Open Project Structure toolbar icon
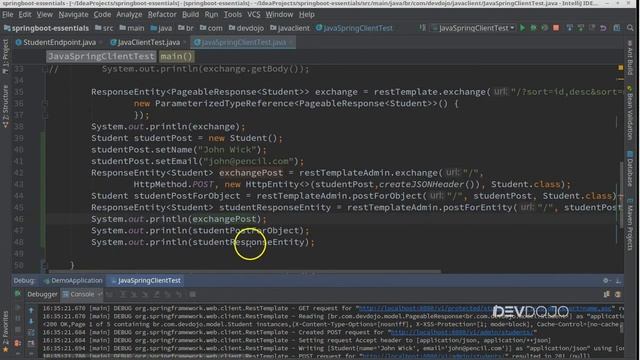 617,28
